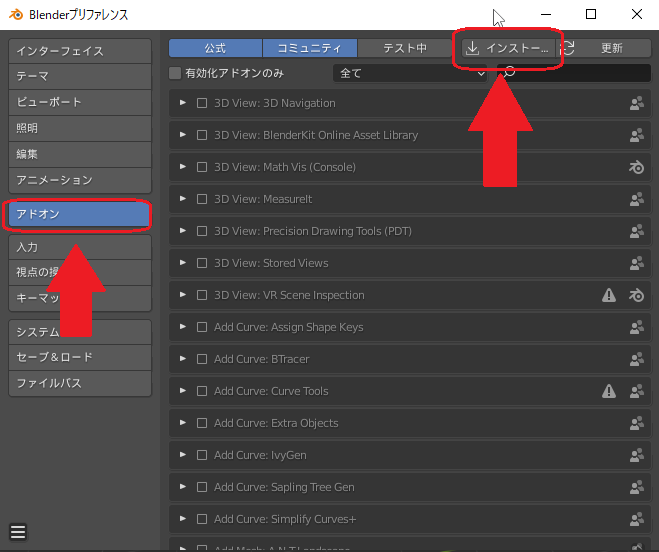The image size is (659, 552).
Task: Toggle 有効化アドオンのみ checkbox
Action: coord(175,73)
